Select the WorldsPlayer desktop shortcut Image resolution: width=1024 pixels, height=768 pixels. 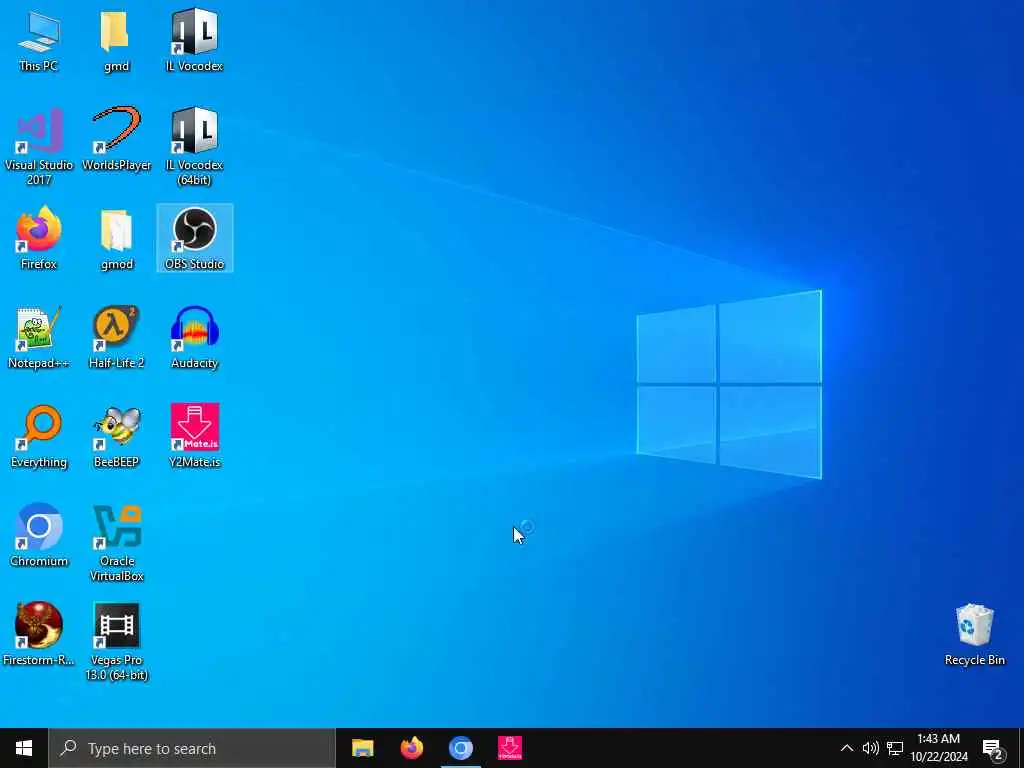point(116,139)
